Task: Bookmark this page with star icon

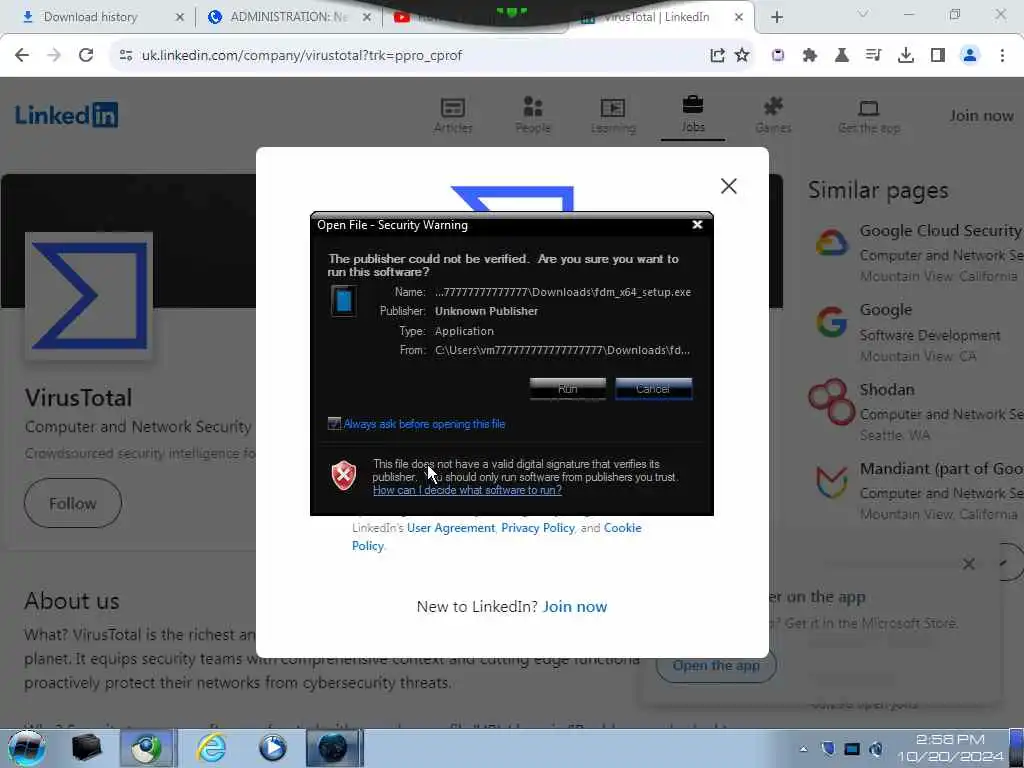Action: click(x=742, y=56)
